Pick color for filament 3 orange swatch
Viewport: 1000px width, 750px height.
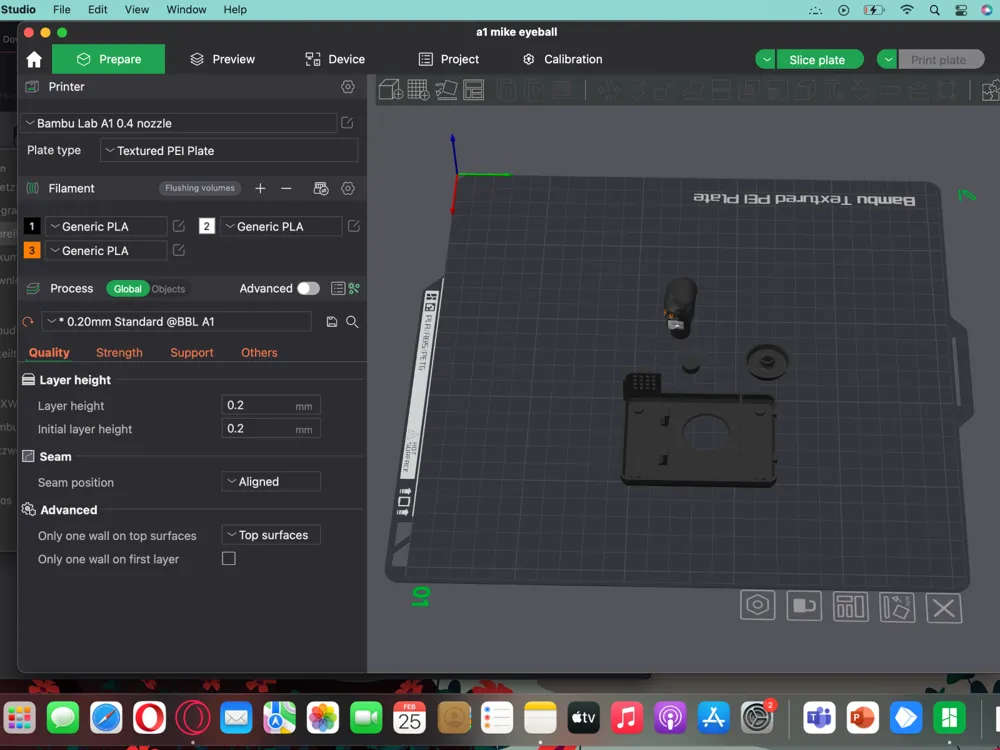click(x=32, y=251)
